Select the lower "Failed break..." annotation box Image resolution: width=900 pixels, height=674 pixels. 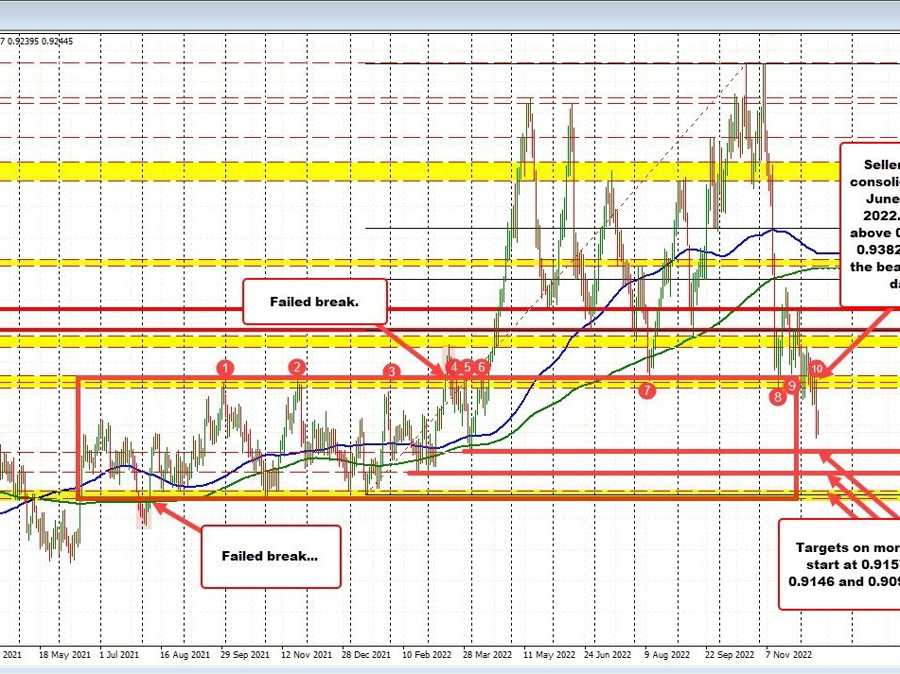(270, 555)
